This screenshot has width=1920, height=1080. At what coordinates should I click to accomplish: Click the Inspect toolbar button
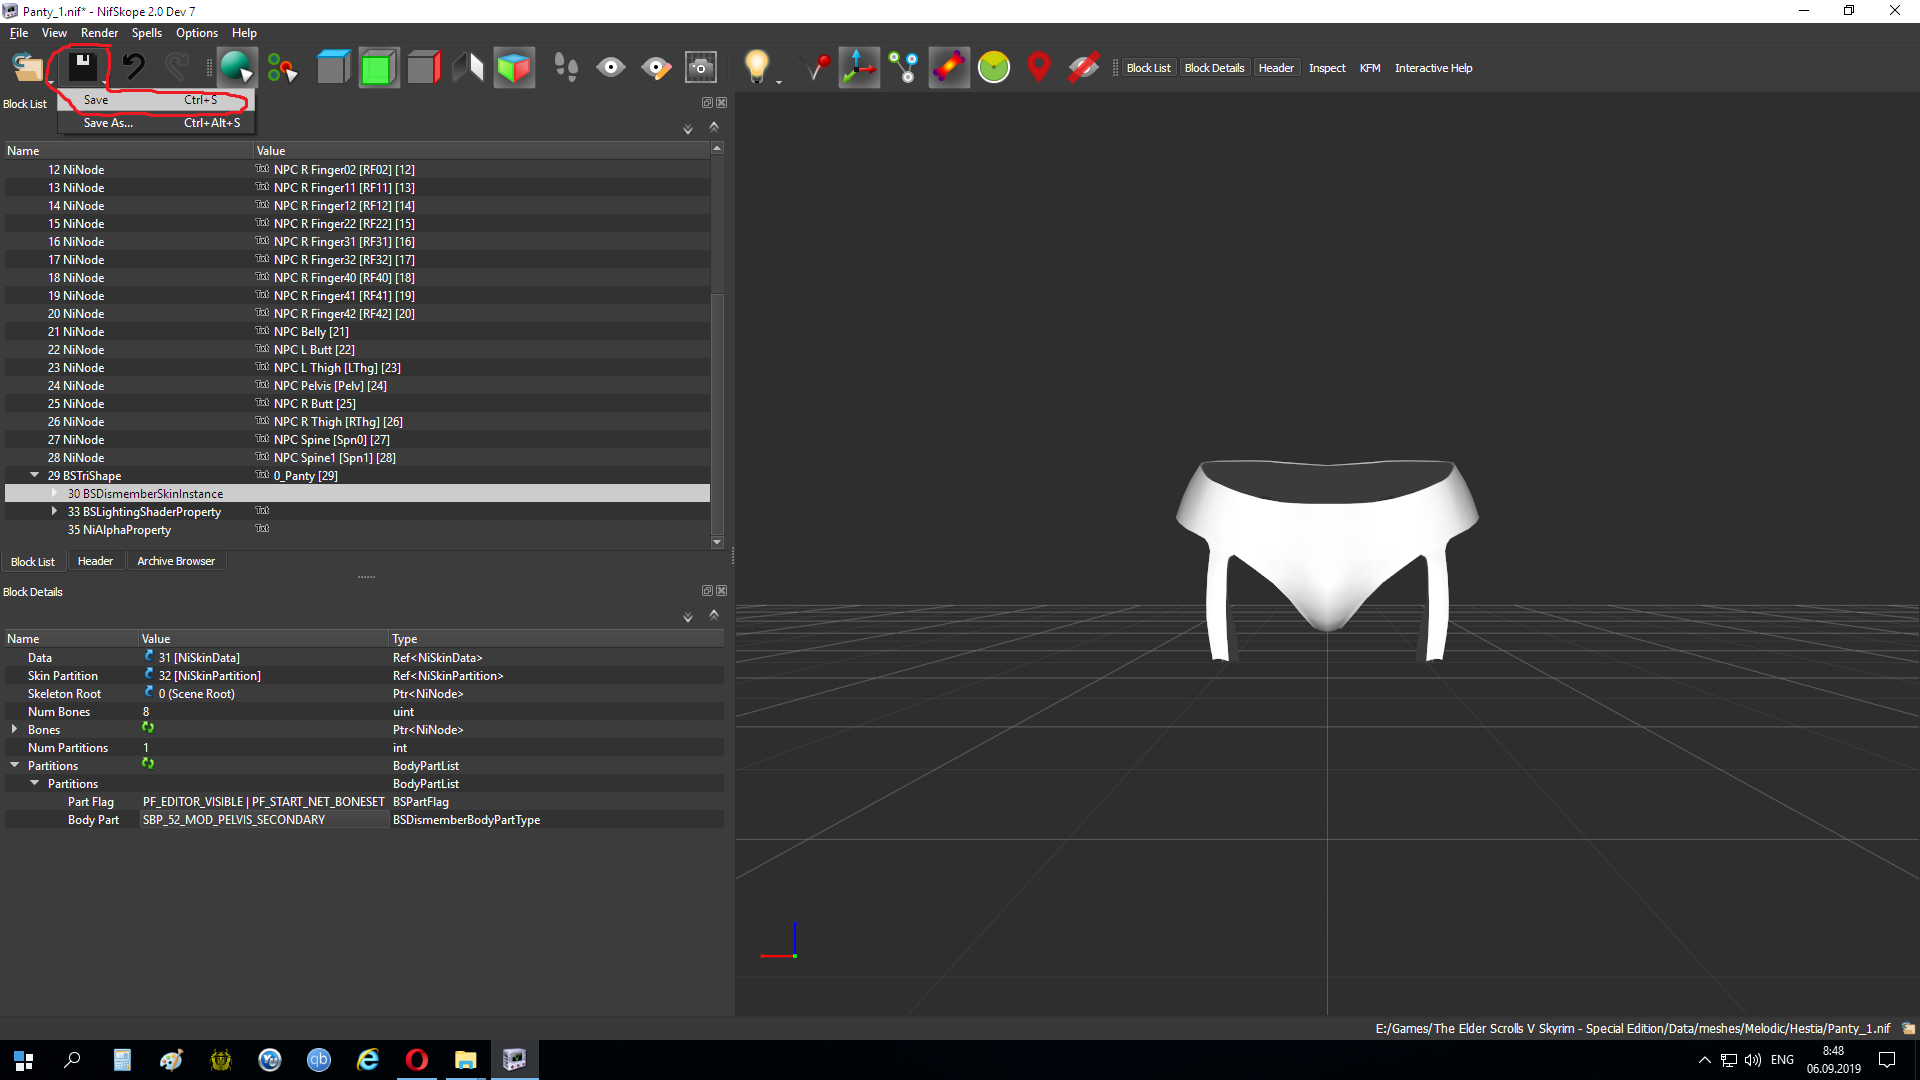[x=1327, y=68]
